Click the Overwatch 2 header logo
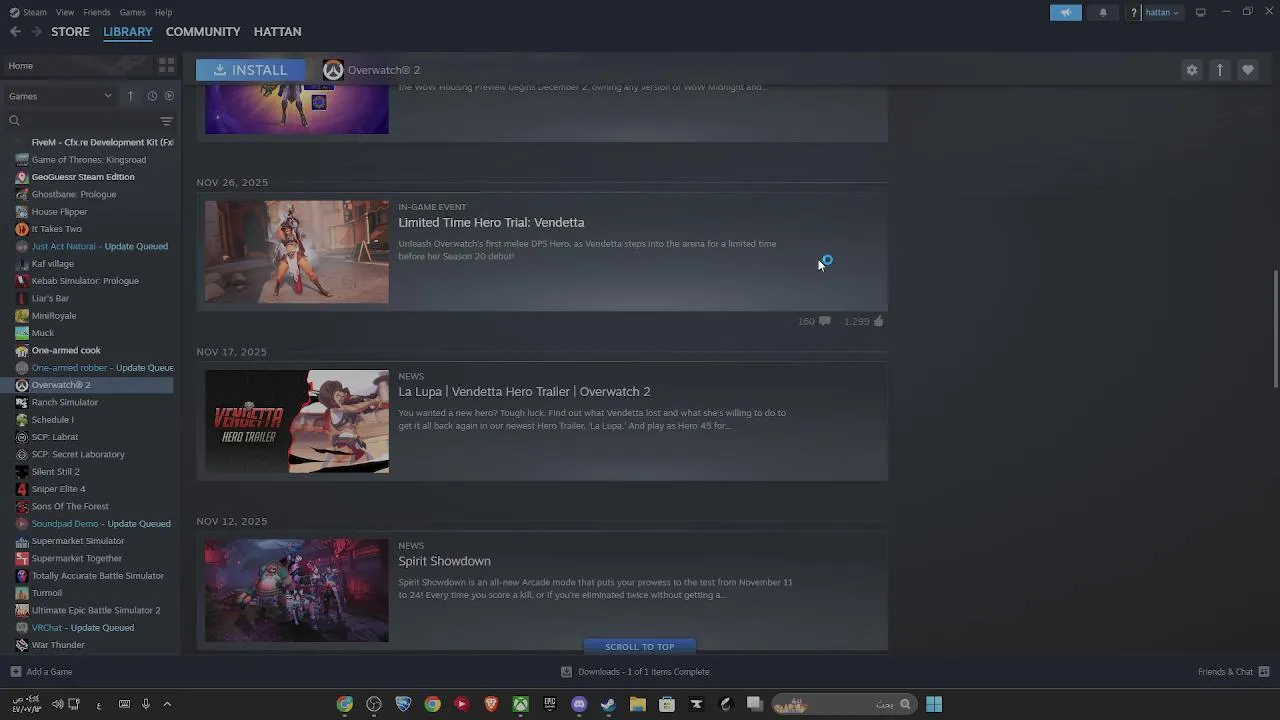This screenshot has height=720, width=1280. click(x=333, y=70)
